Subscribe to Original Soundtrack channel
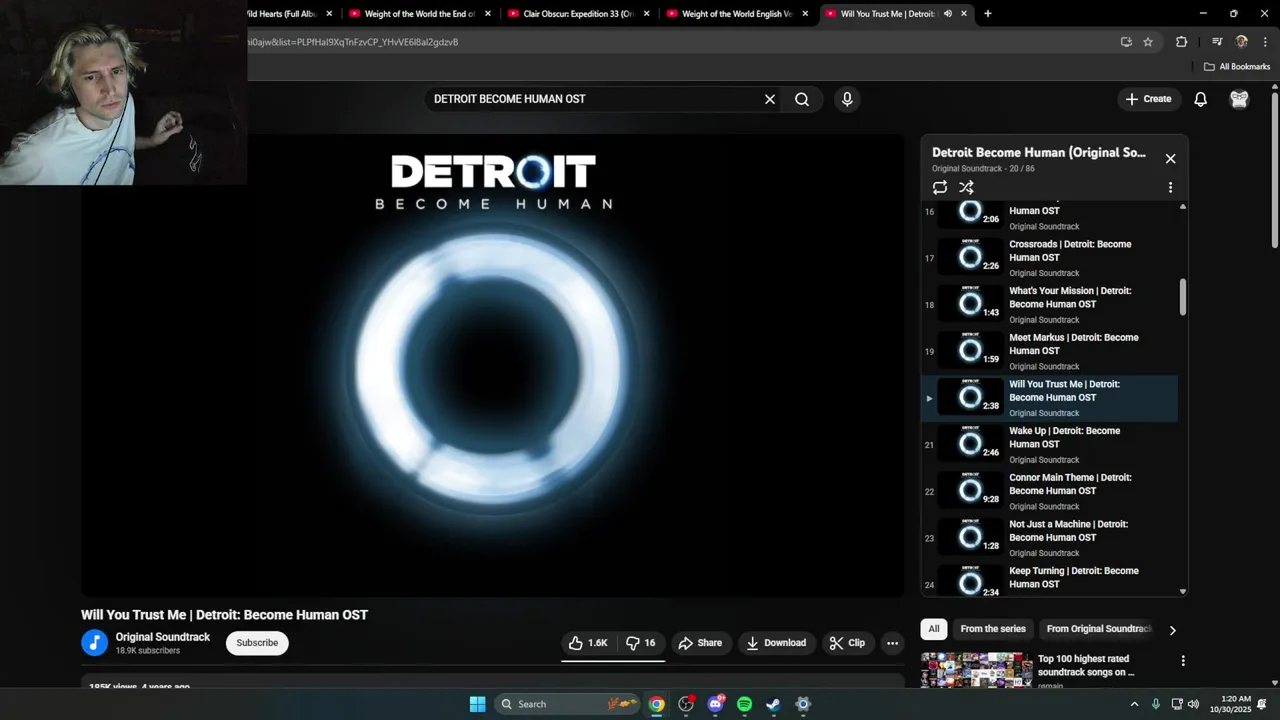Screen dimensions: 1280x720 coord(257,643)
